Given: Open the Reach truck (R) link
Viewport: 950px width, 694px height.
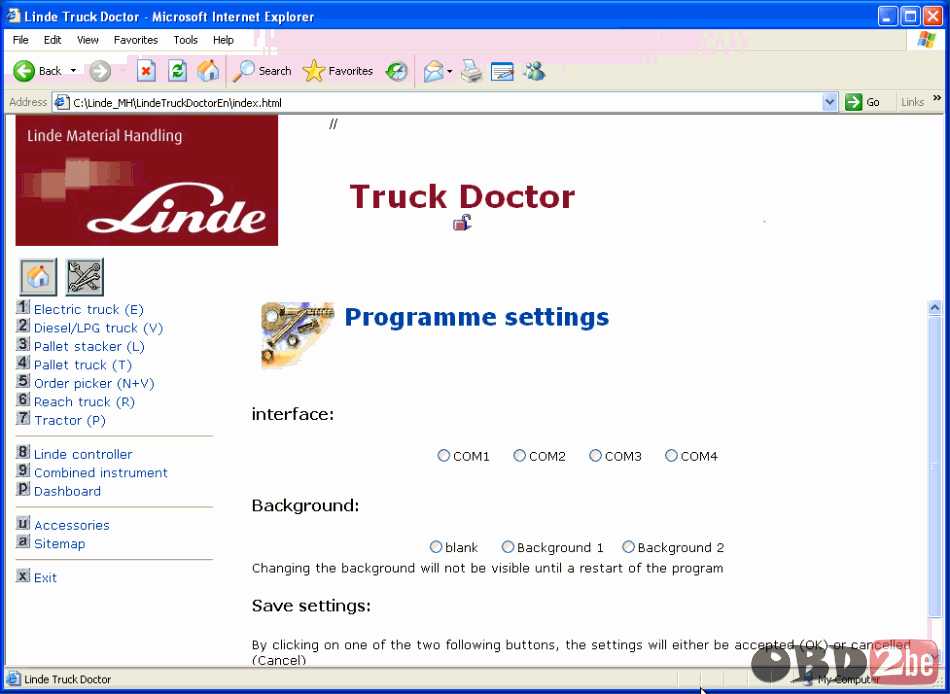Looking at the screenshot, I should point(84,402).
